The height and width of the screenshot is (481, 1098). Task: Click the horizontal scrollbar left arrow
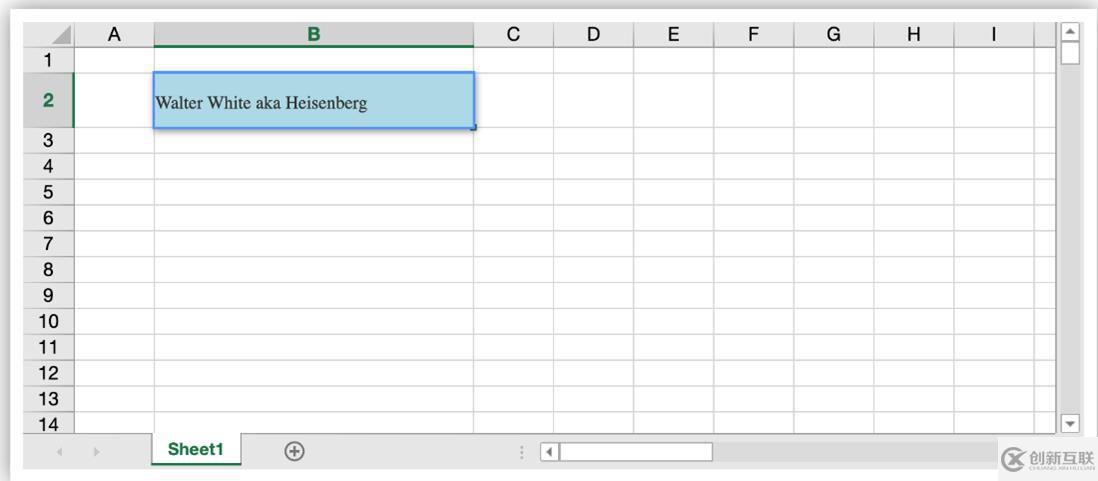click(549, 452)
